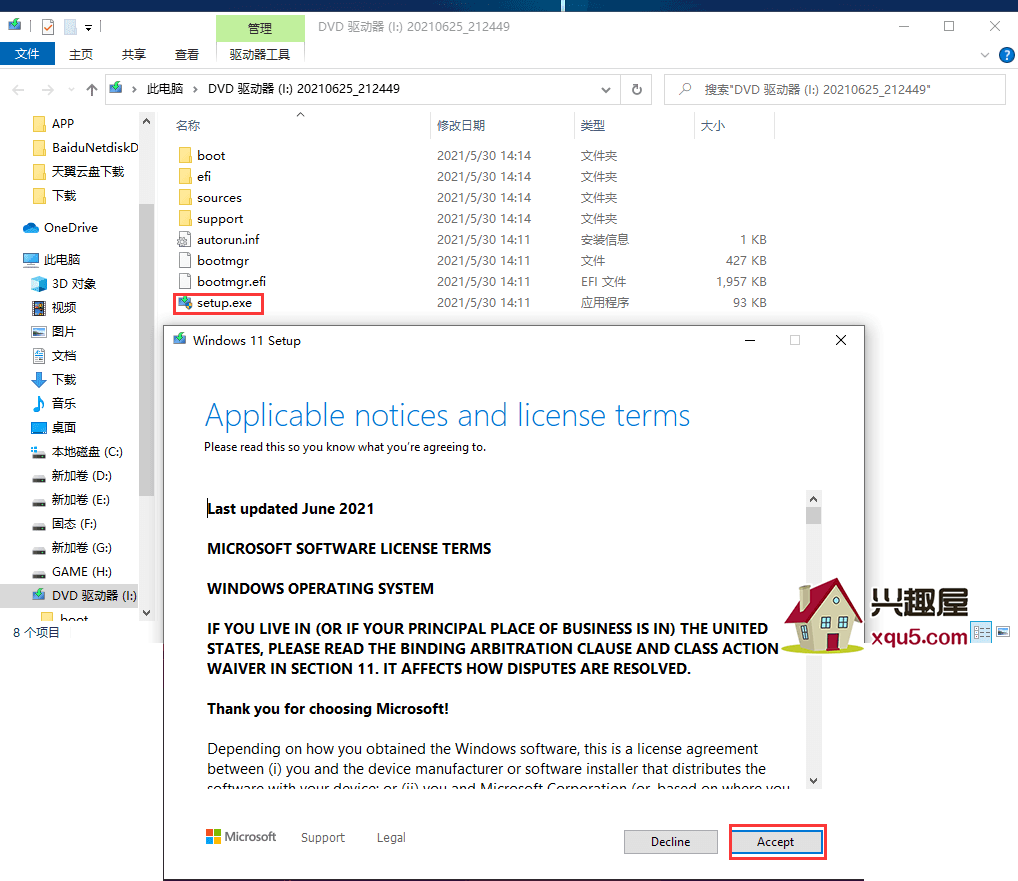
Task: Open the Support link in Setup
Action: (x=323, y=838)
